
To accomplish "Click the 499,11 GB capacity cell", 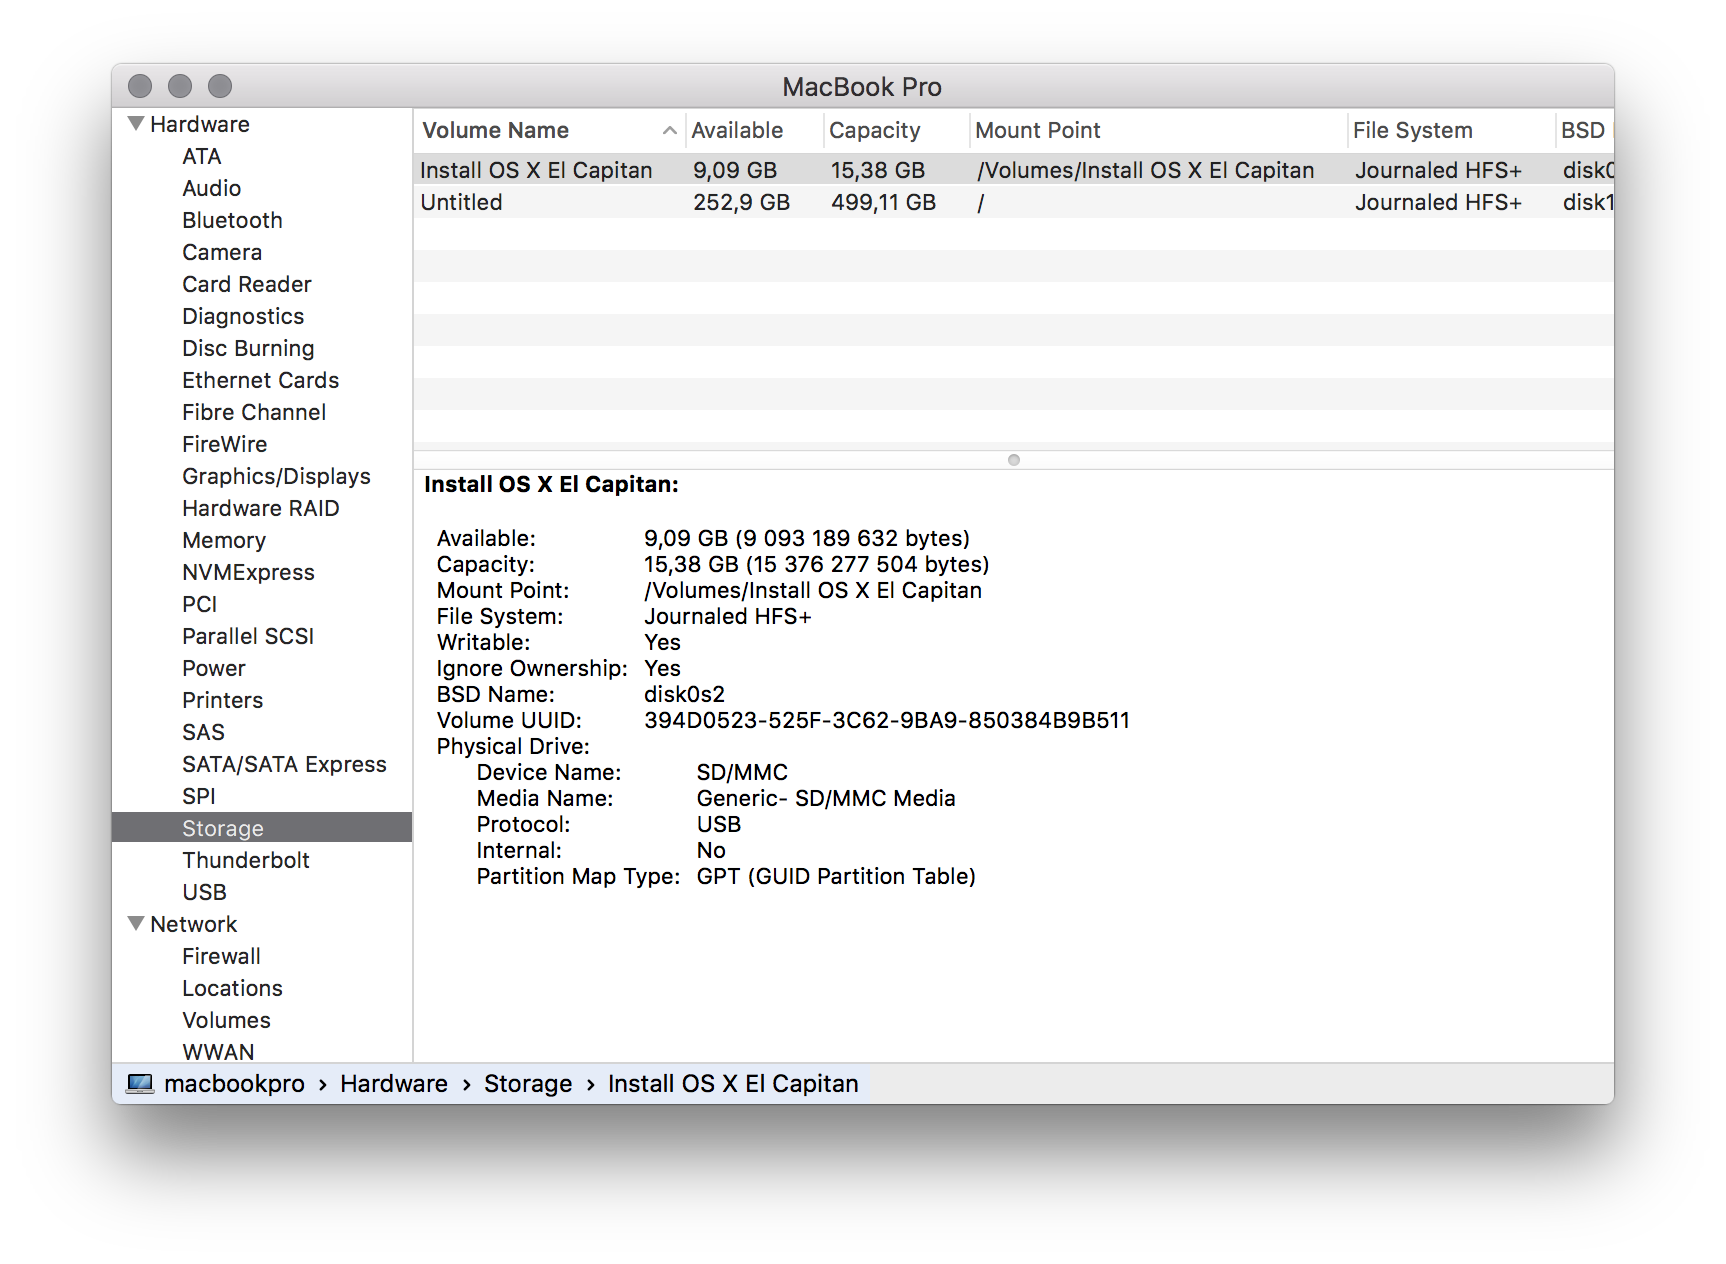I will tap(883, 202).
